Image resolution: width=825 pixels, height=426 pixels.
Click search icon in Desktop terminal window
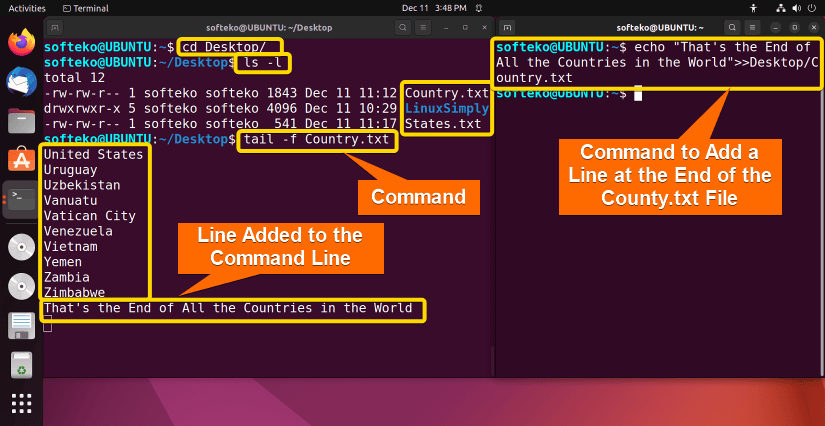point(403,27)
